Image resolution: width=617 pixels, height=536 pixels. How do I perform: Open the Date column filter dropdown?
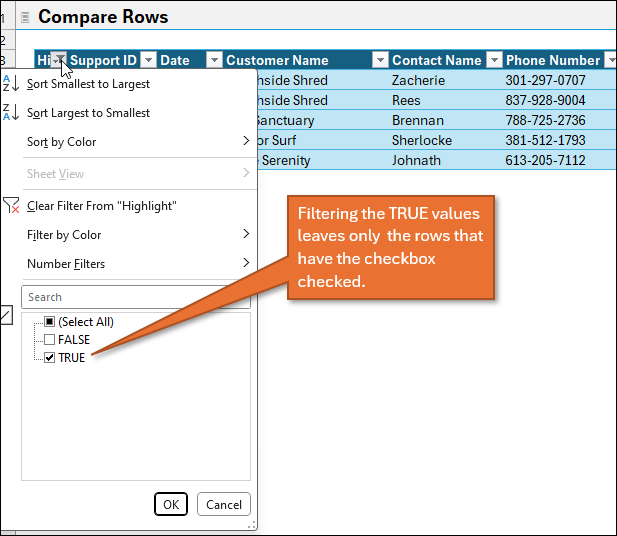tap(213, 60)
